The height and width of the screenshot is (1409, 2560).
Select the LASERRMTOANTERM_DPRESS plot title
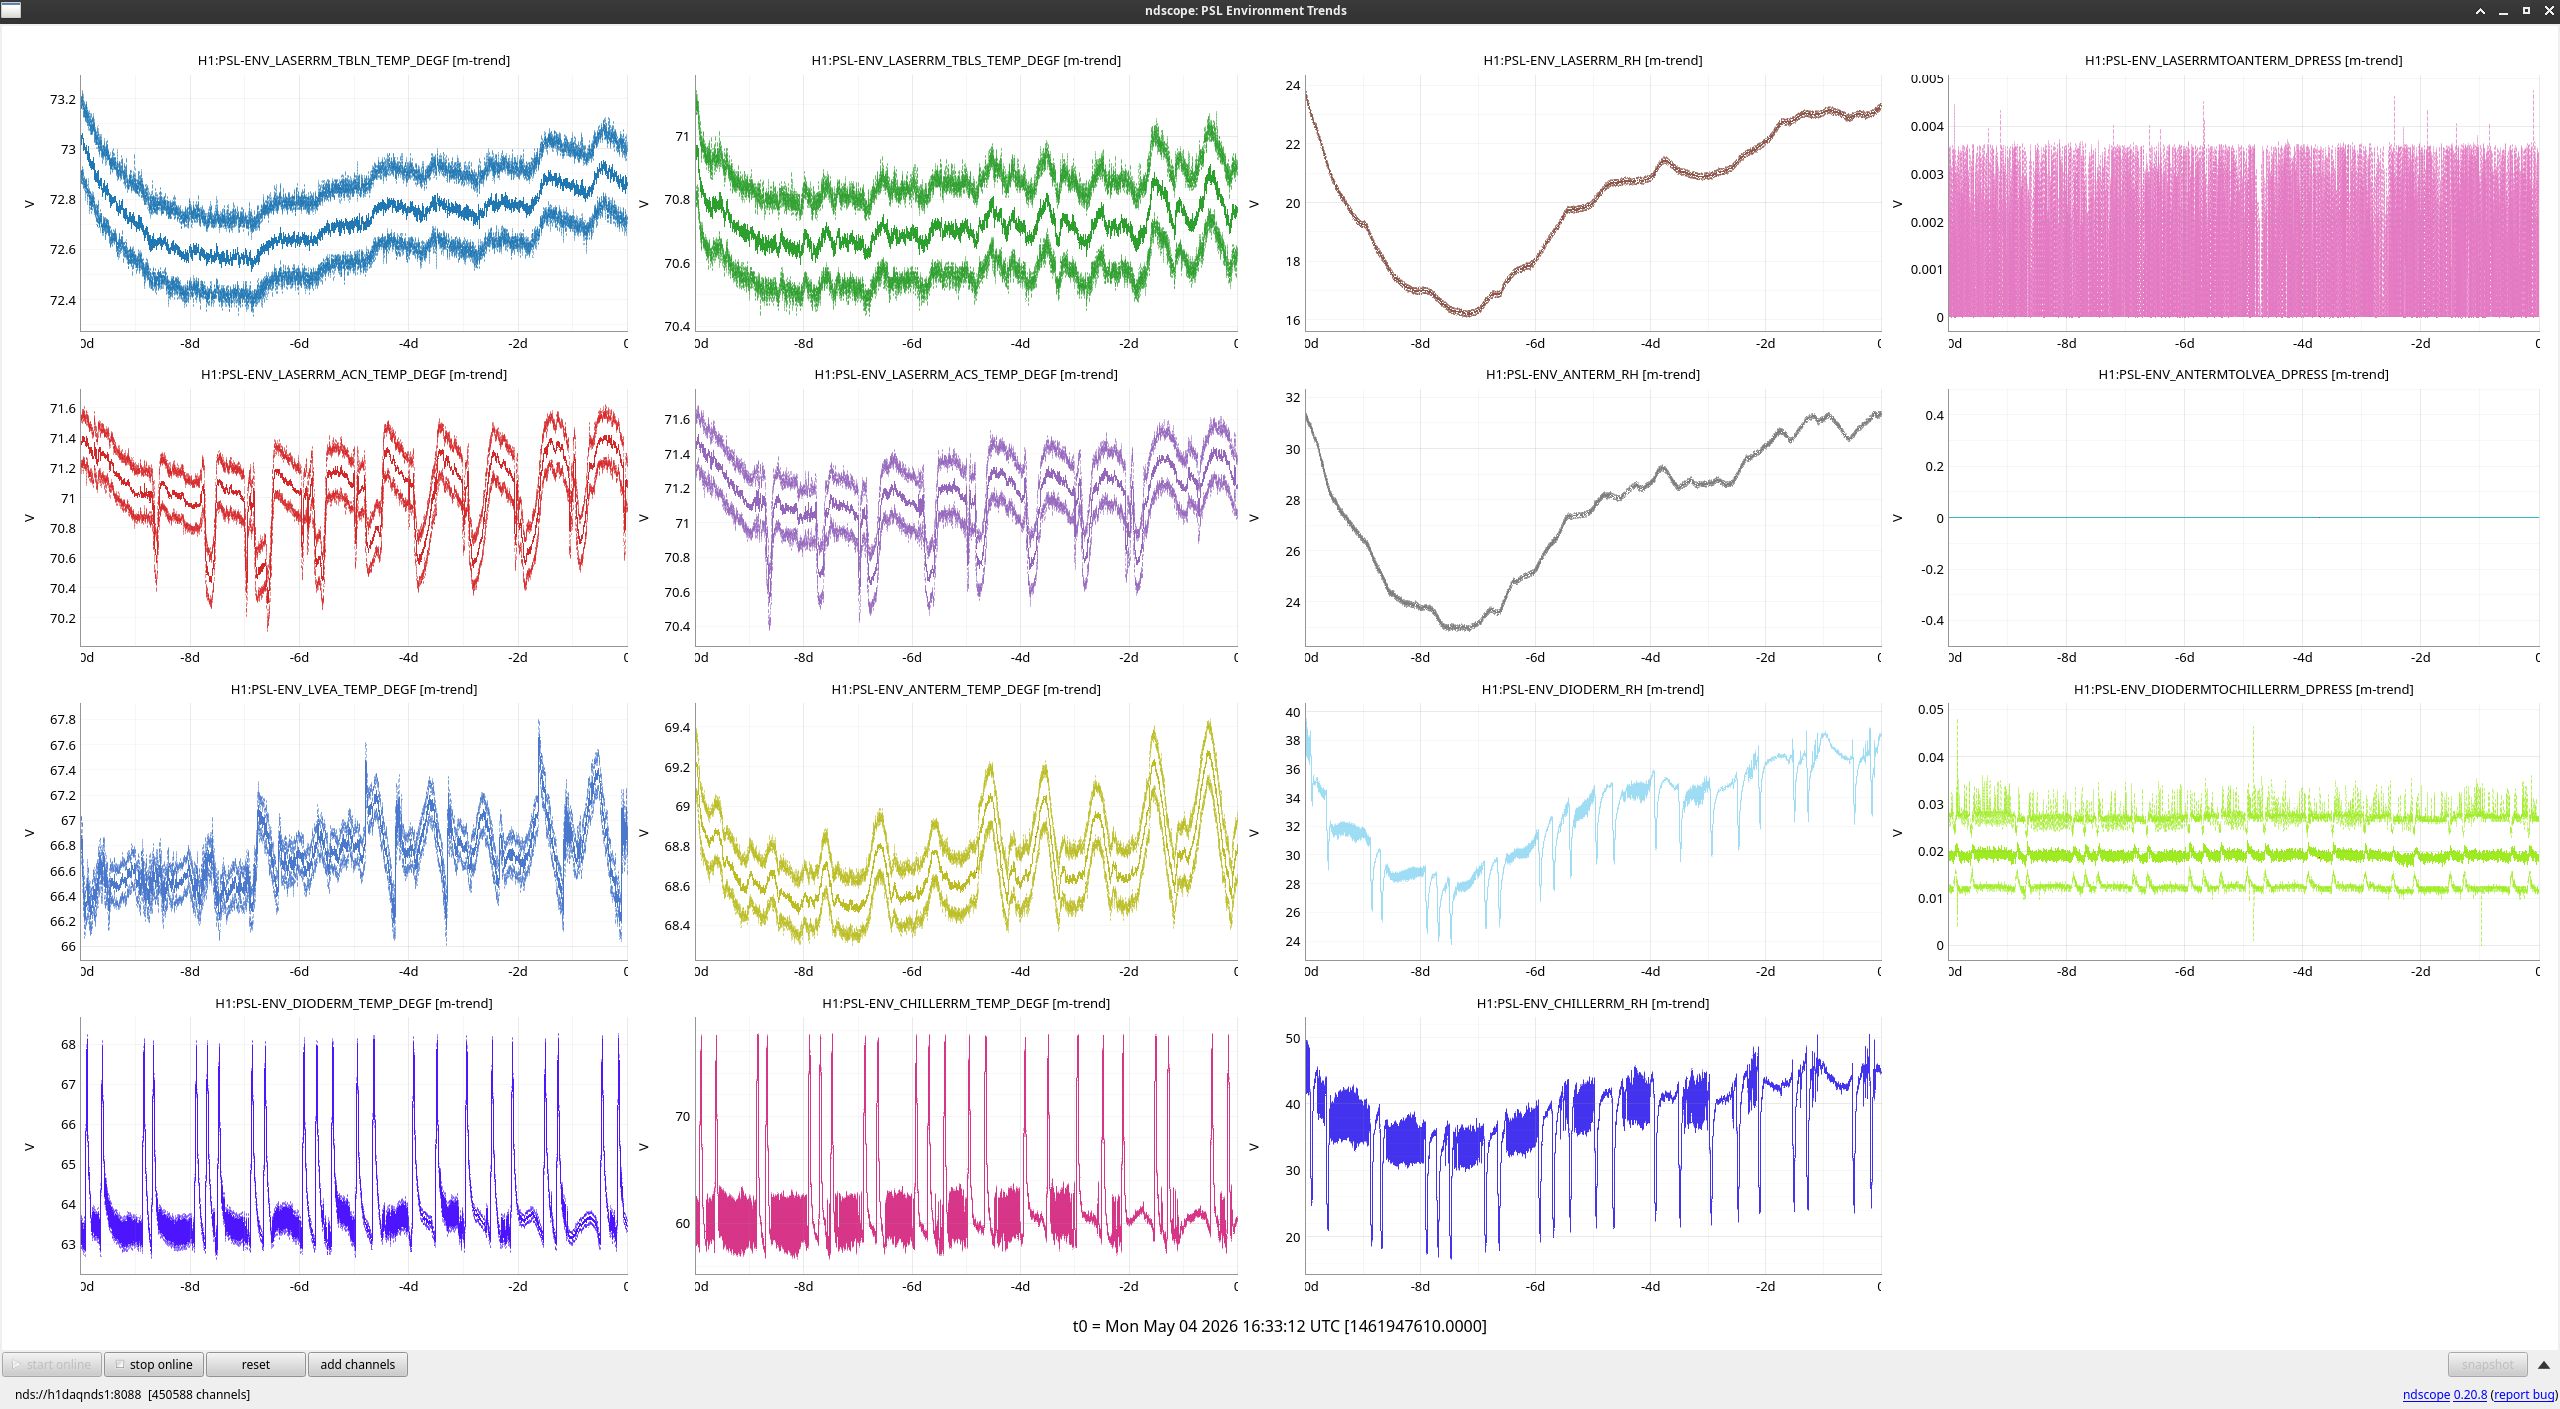(x=2243, y=60)
